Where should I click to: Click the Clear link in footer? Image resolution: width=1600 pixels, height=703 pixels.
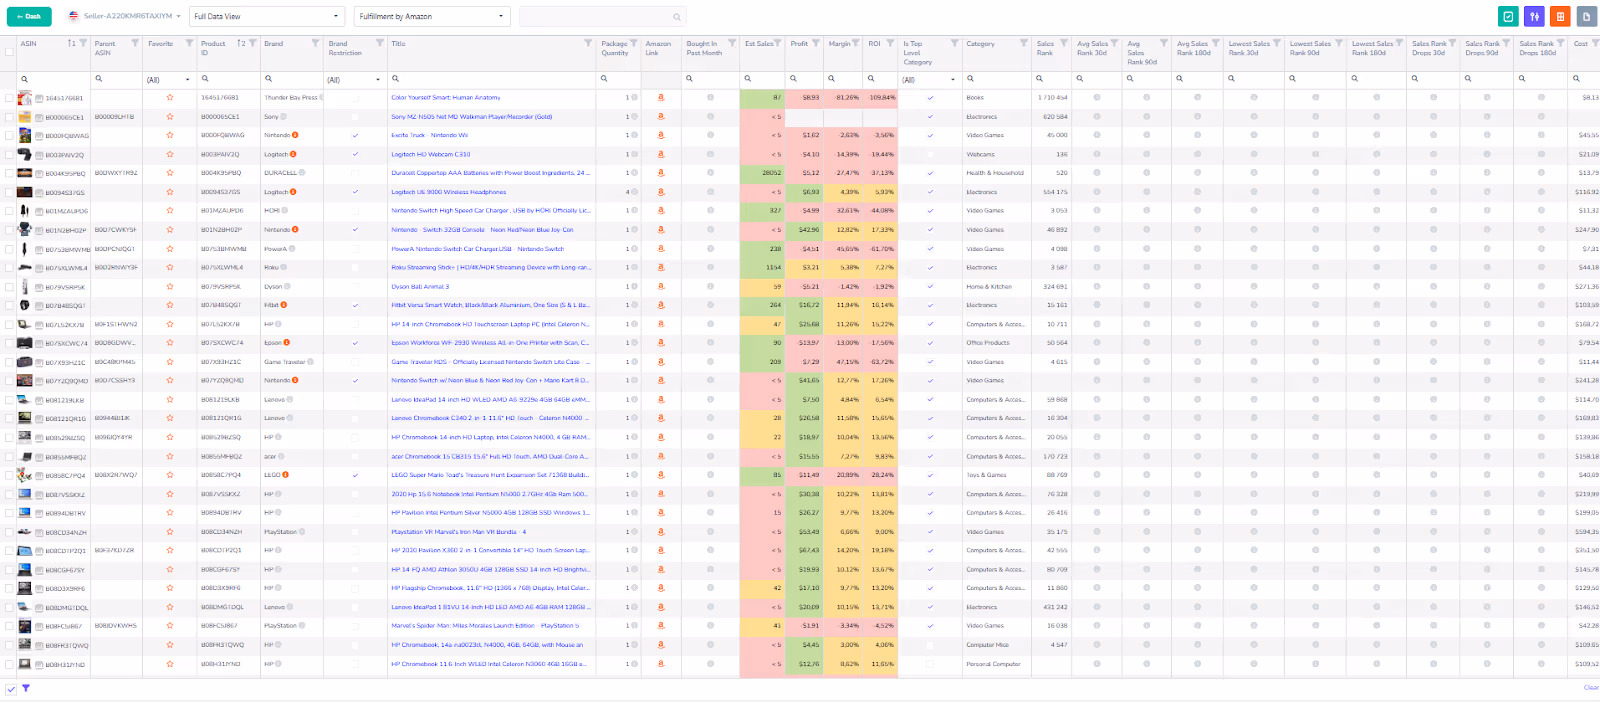pos(1591,688)
